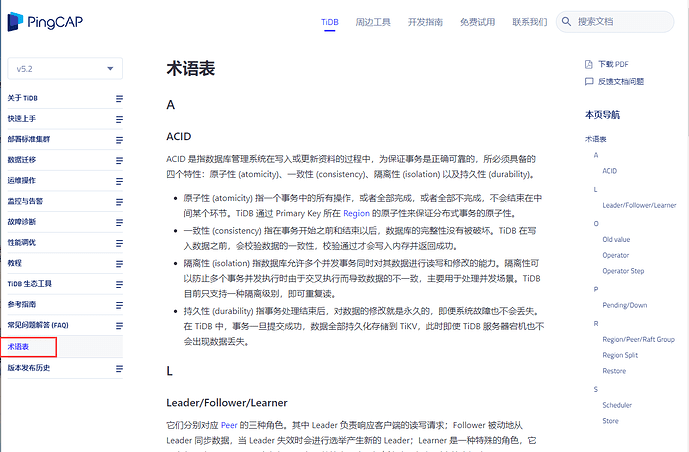The height and width of the screenshot is (452, 689).
Task: Jump to section P in page navigation
Action: [x=596, y=289]
